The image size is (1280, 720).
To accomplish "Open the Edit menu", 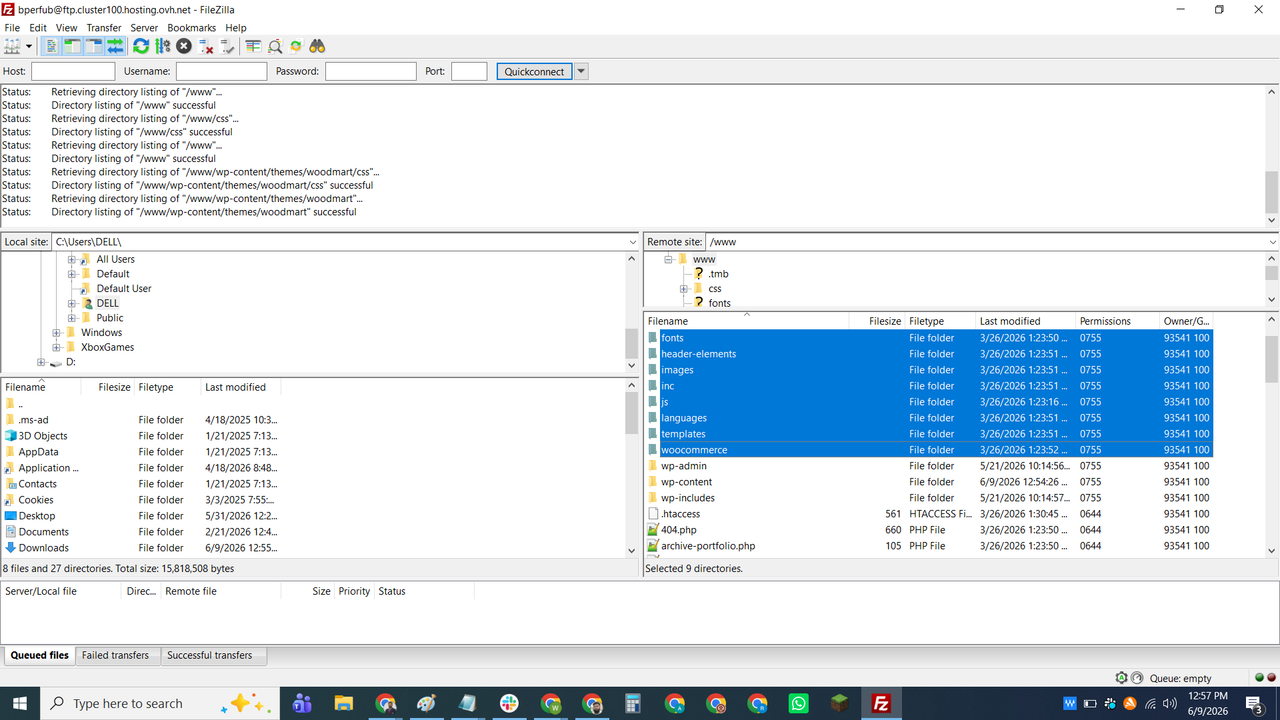I will (x=38, y=28).
